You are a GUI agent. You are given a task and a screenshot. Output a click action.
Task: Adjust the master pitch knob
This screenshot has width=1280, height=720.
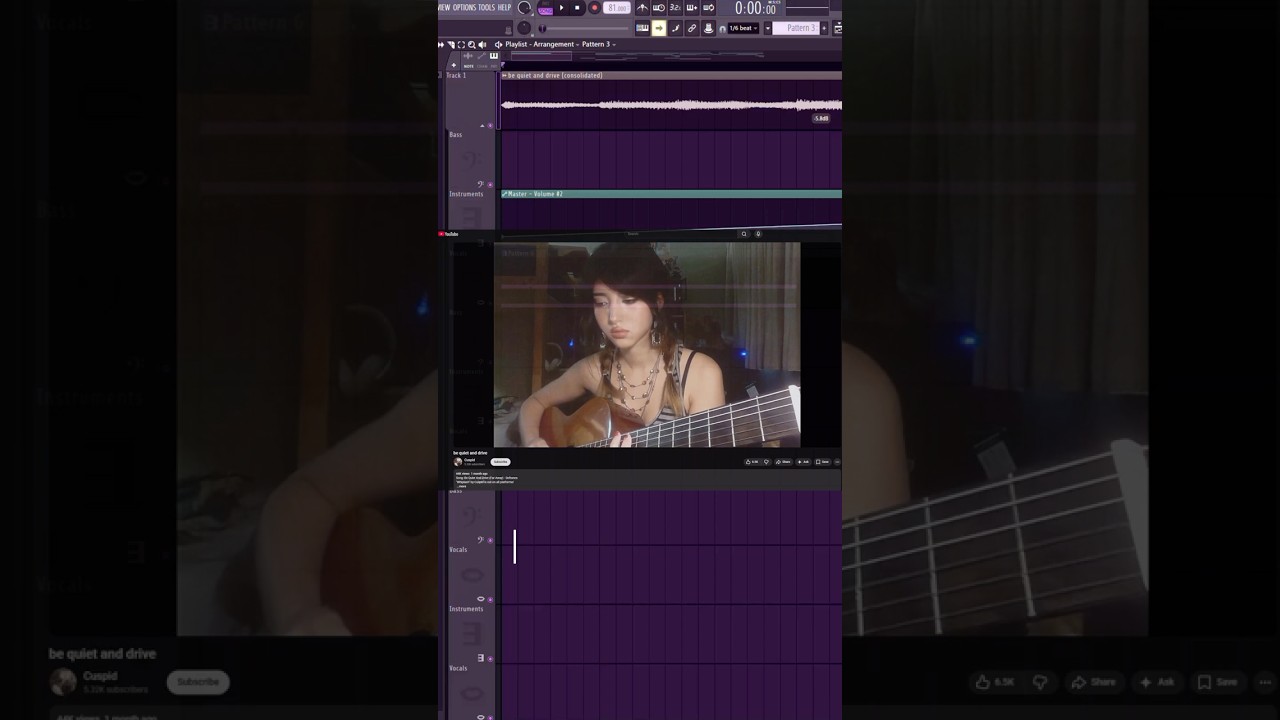click(524, 28)
